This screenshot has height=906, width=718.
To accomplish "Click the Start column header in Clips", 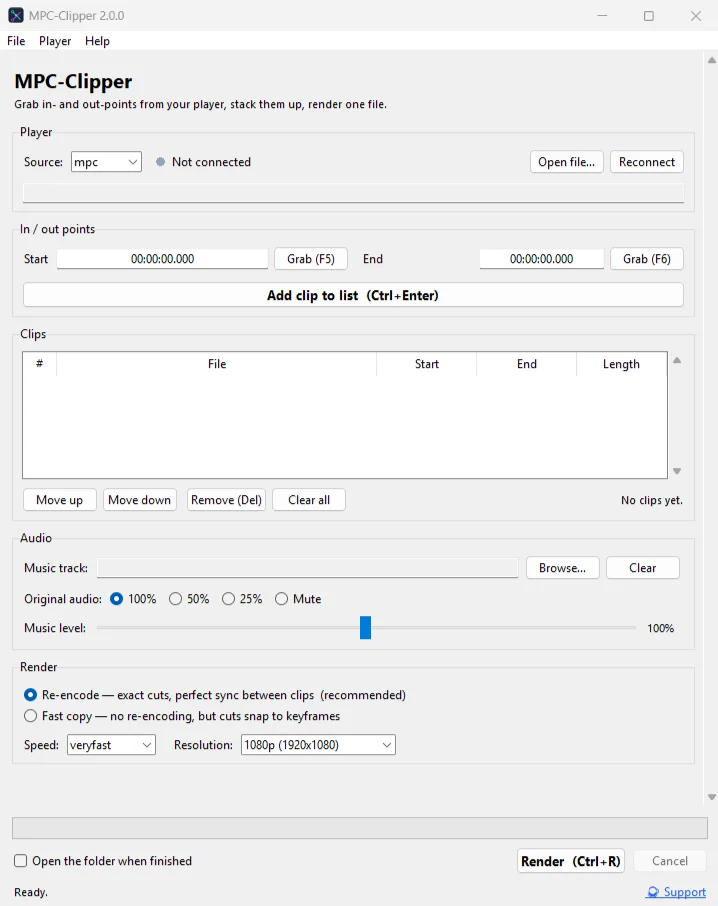I will pyautogui.click(x=426, y=364).
